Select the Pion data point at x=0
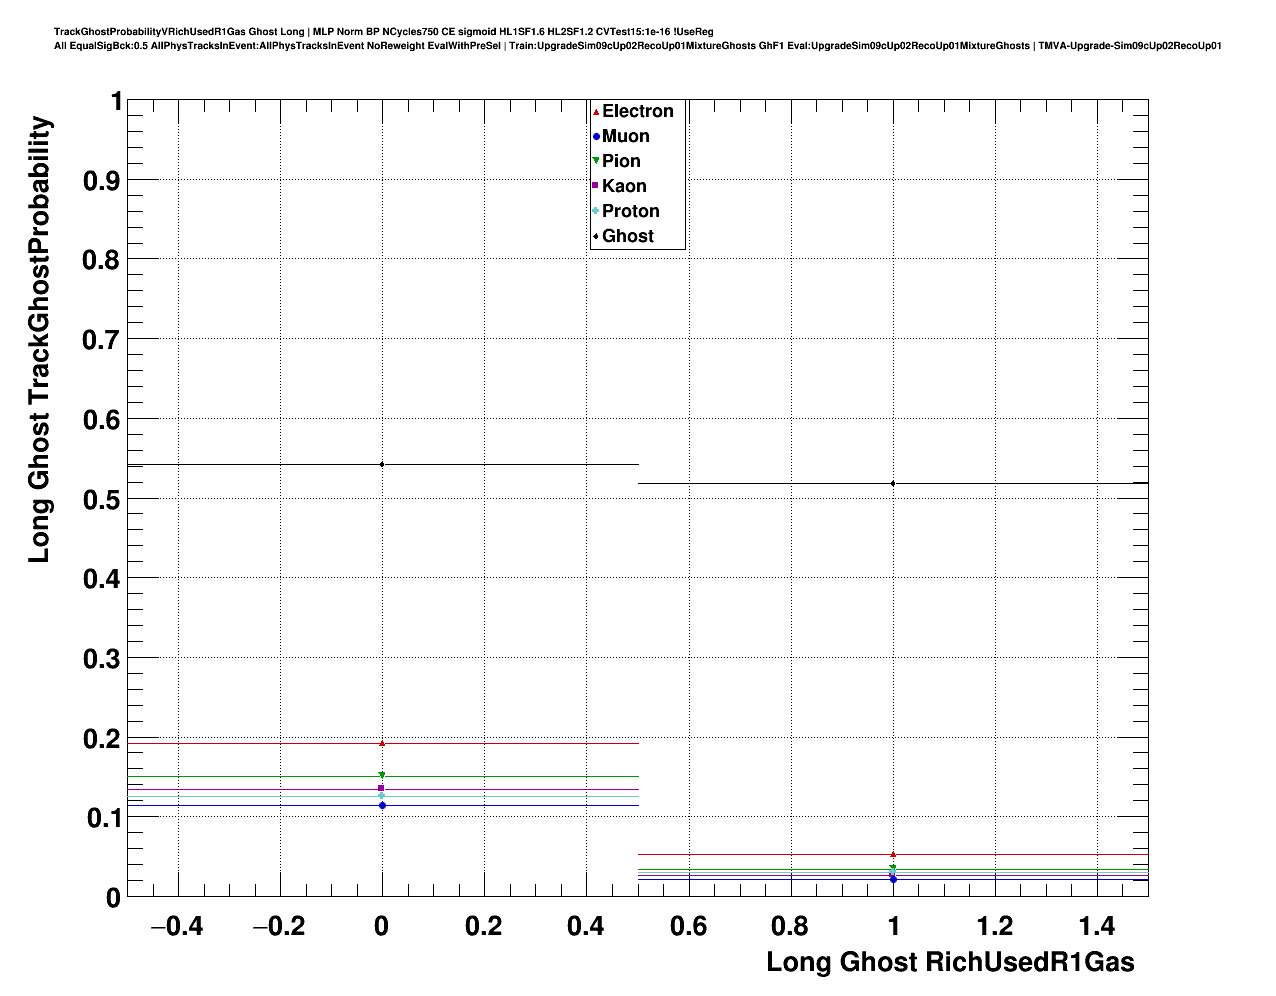Viewport: 1276px width, 996px height. [382, 775]
